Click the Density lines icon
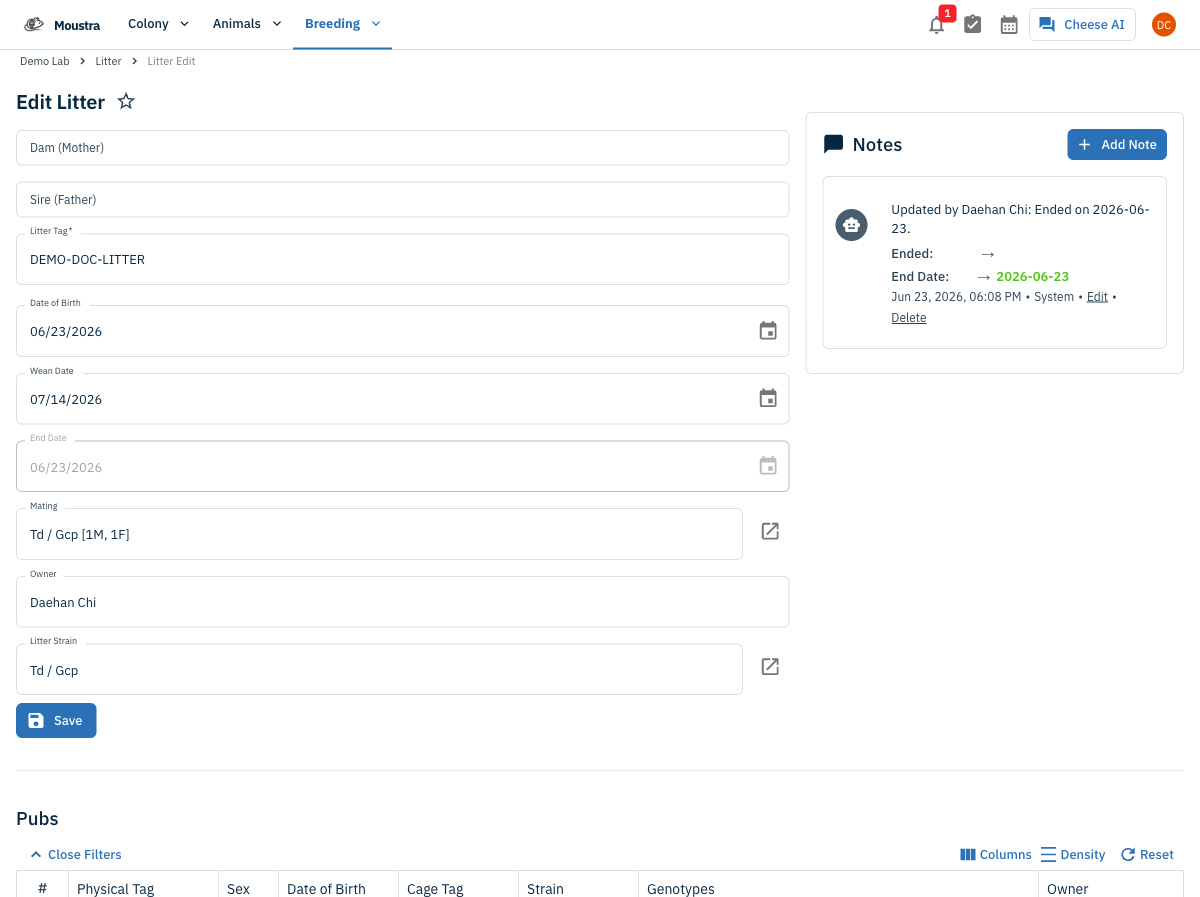Screen dimensions: 1200x897 coord(1049,855)
